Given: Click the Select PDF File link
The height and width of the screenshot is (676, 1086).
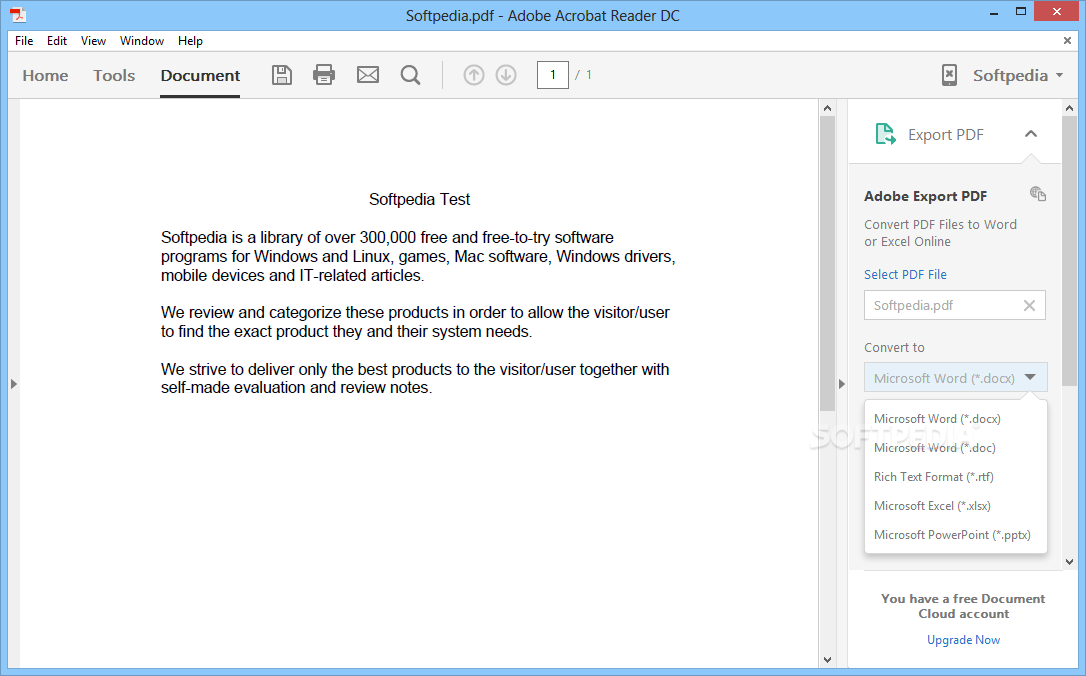Looking at the screenshot, I should tap(905, 274).
